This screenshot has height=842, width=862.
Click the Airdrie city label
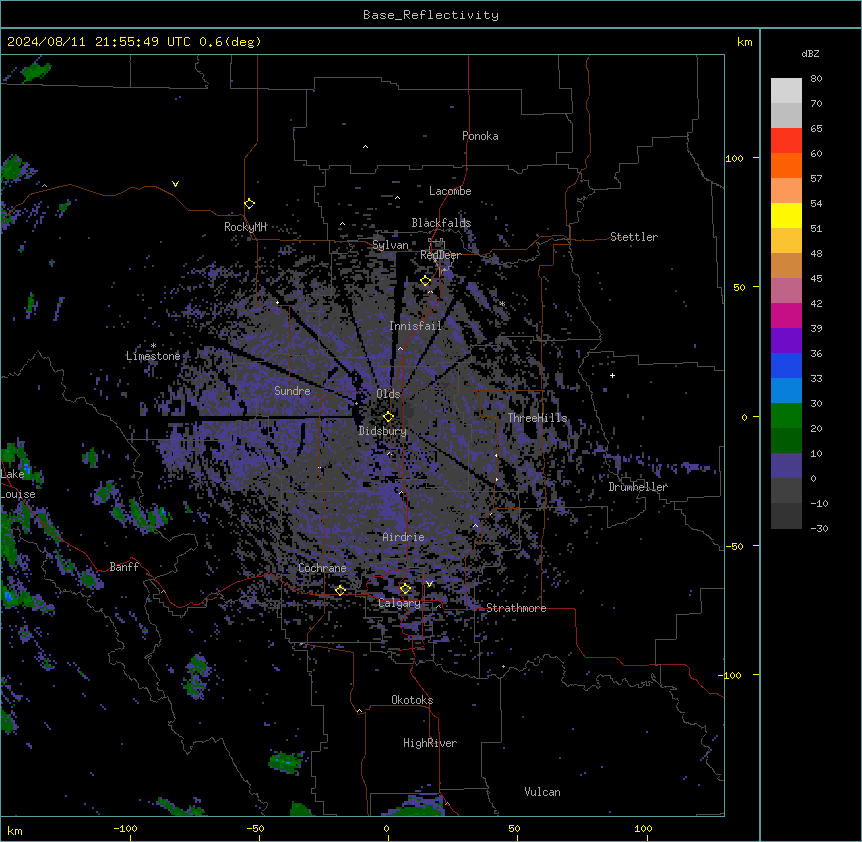click(x=404, y=537)
